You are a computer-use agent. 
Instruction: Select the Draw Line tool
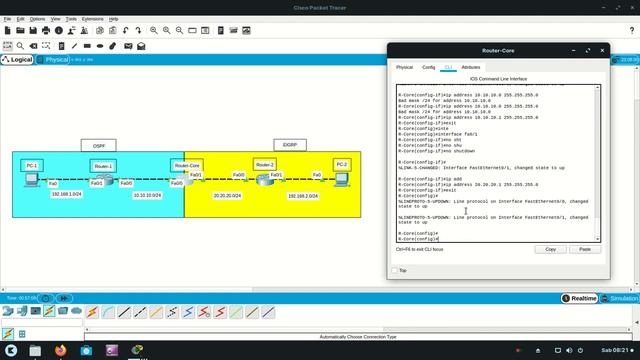click(x=74, y=46)
